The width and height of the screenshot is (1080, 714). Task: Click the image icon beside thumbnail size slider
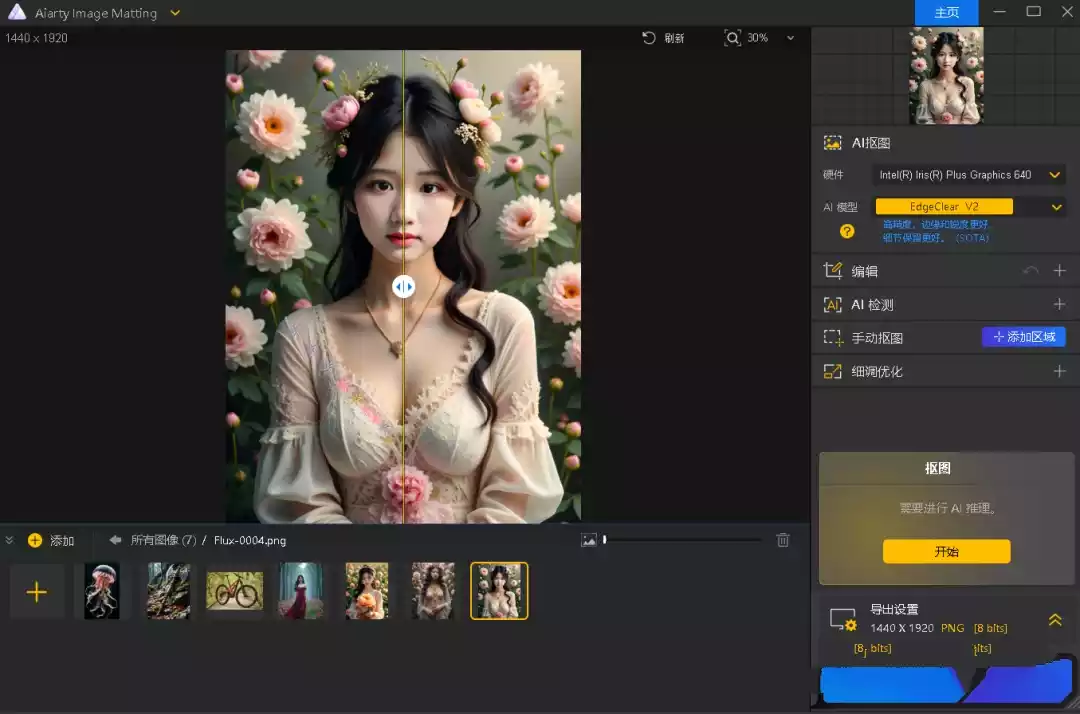click(x=589, y=540)
